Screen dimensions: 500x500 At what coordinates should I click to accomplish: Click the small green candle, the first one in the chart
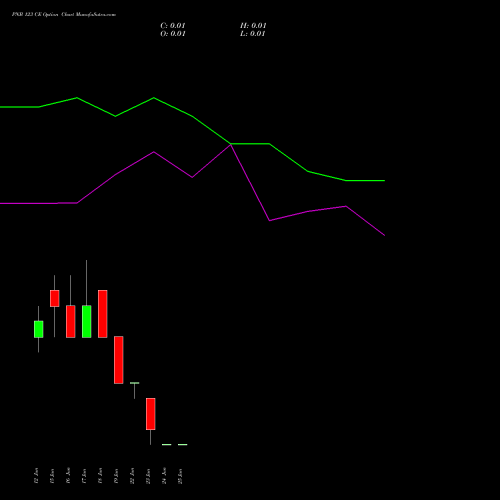tap(39, 329)
